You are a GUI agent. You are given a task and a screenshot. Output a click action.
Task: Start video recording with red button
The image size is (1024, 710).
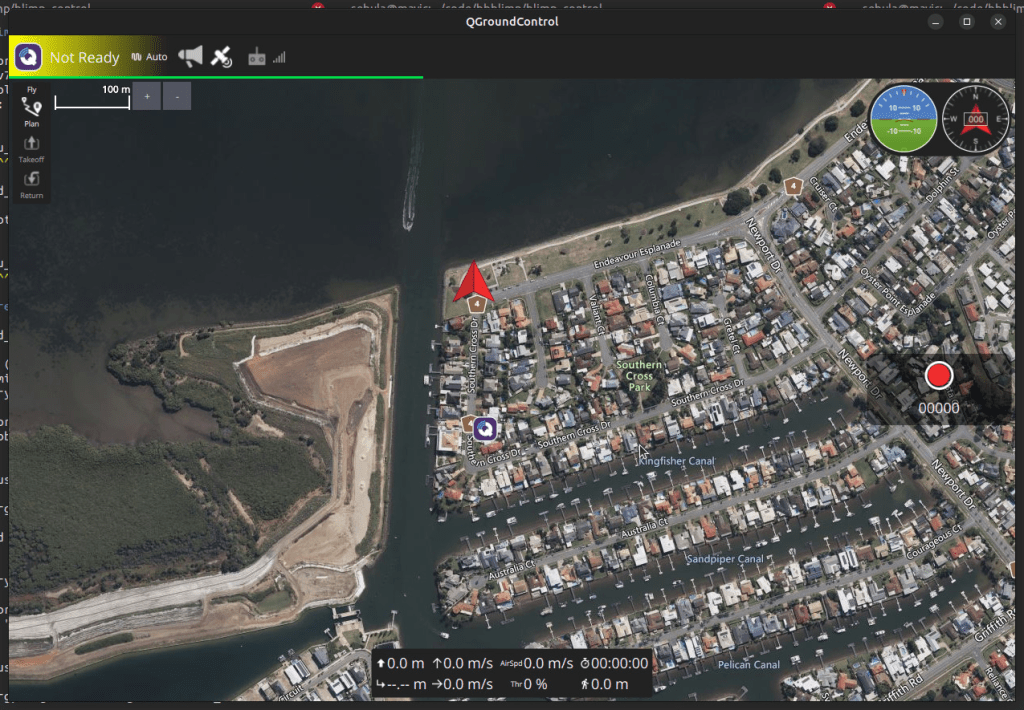[x=938, y=376]
